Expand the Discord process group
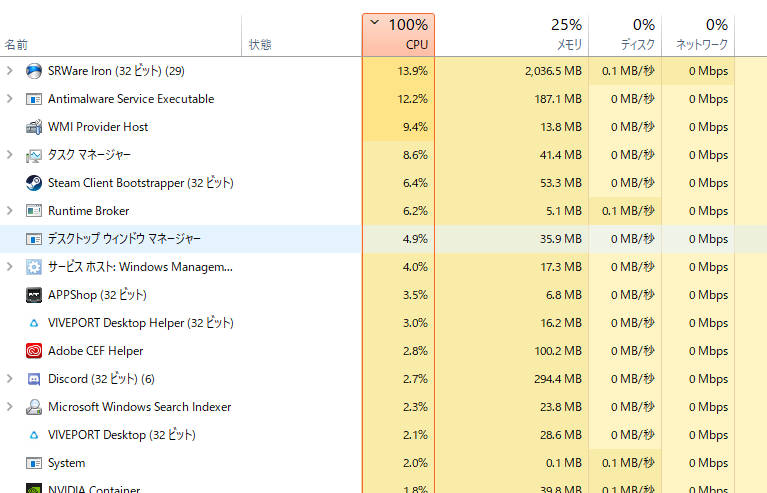Viewport: 767px width, 493px height. pyautogui.click(x=10, y=379)
